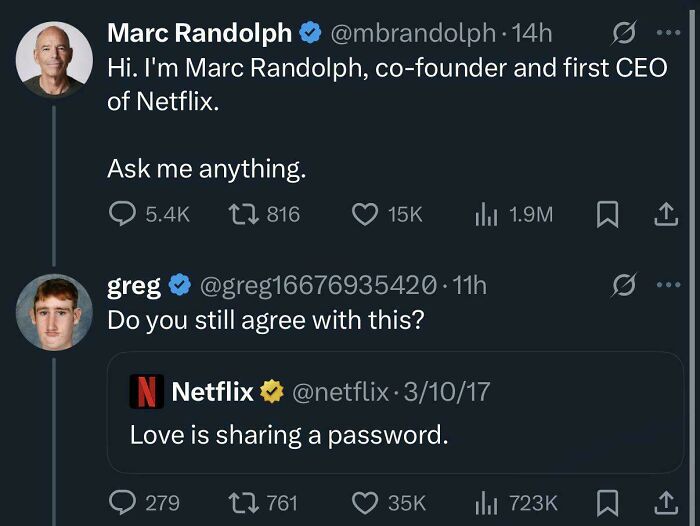This screenshot has width=700, height=526.
Task: Bookmark greg's reply tweet
Action: (x=607, y=502)
